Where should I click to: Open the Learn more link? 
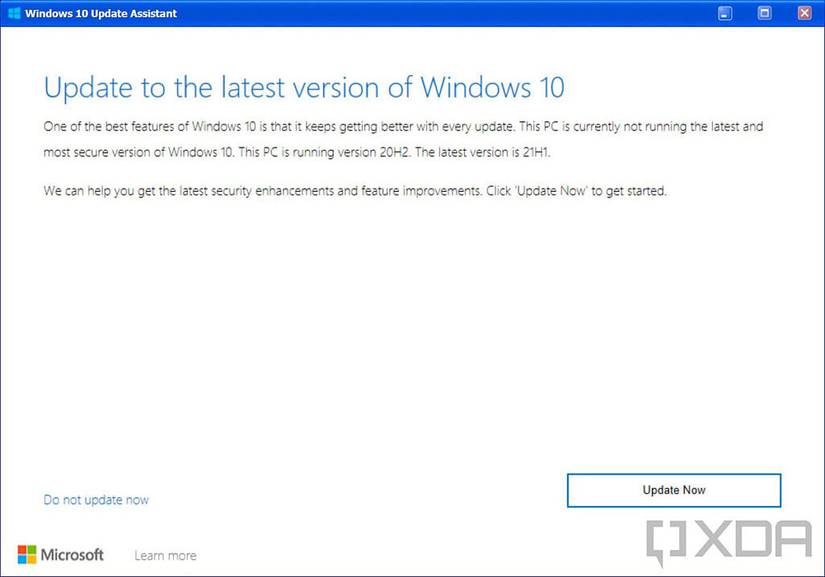coord(165,555)
